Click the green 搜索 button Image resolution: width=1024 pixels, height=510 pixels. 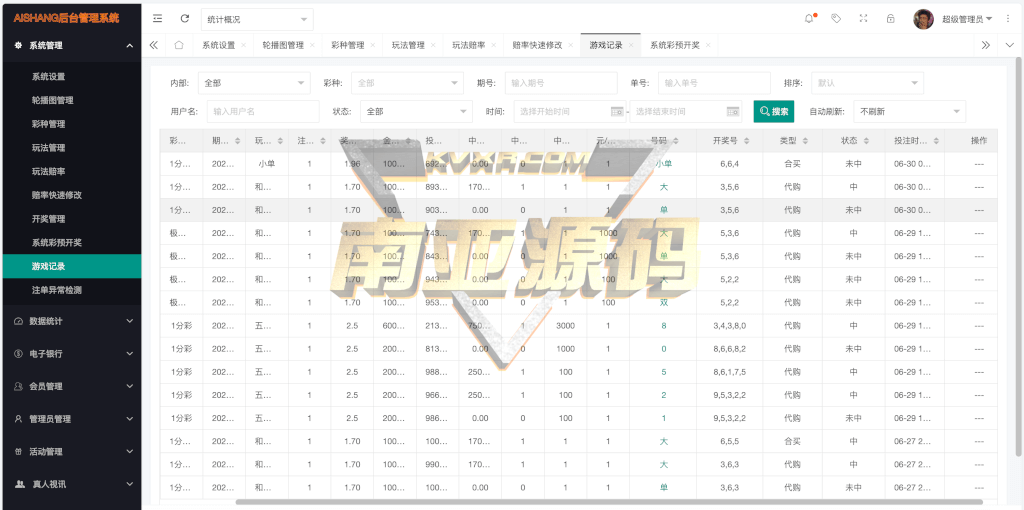click(774, 111)
